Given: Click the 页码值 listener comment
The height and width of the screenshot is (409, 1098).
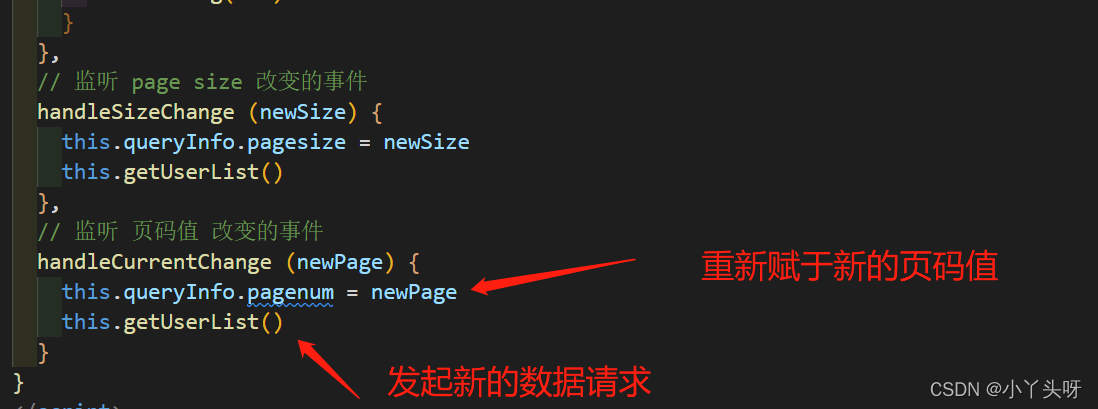Looking at the screenshot, I should (180, 232).
